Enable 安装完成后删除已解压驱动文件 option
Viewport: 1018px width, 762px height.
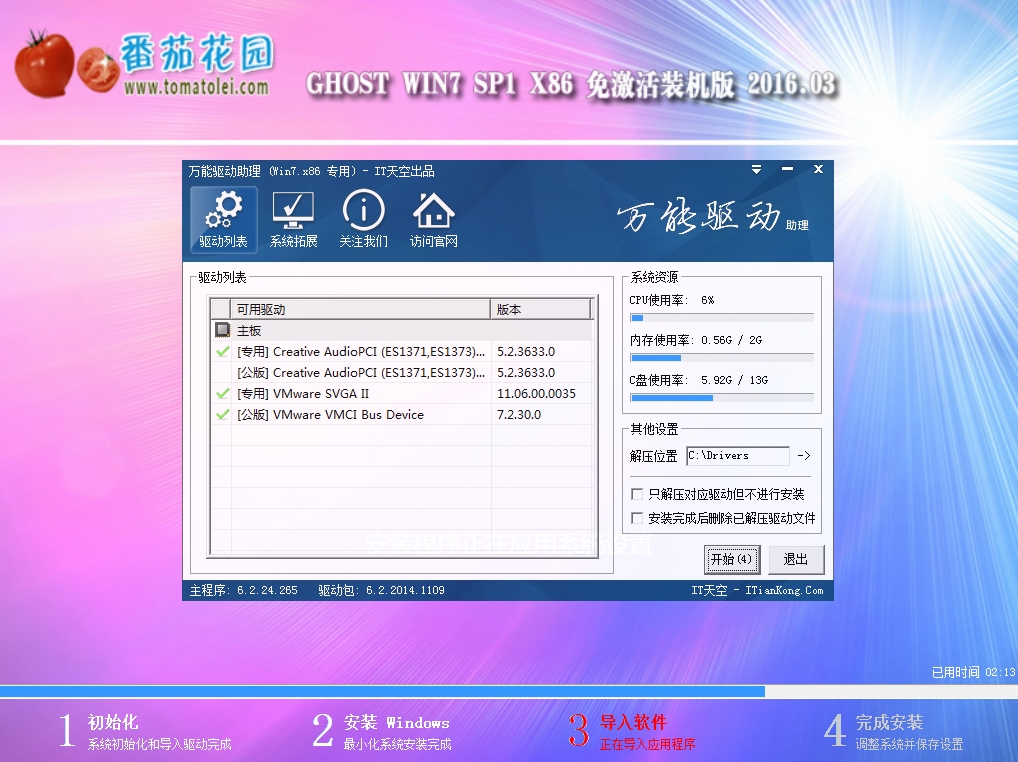pos(637,518)
